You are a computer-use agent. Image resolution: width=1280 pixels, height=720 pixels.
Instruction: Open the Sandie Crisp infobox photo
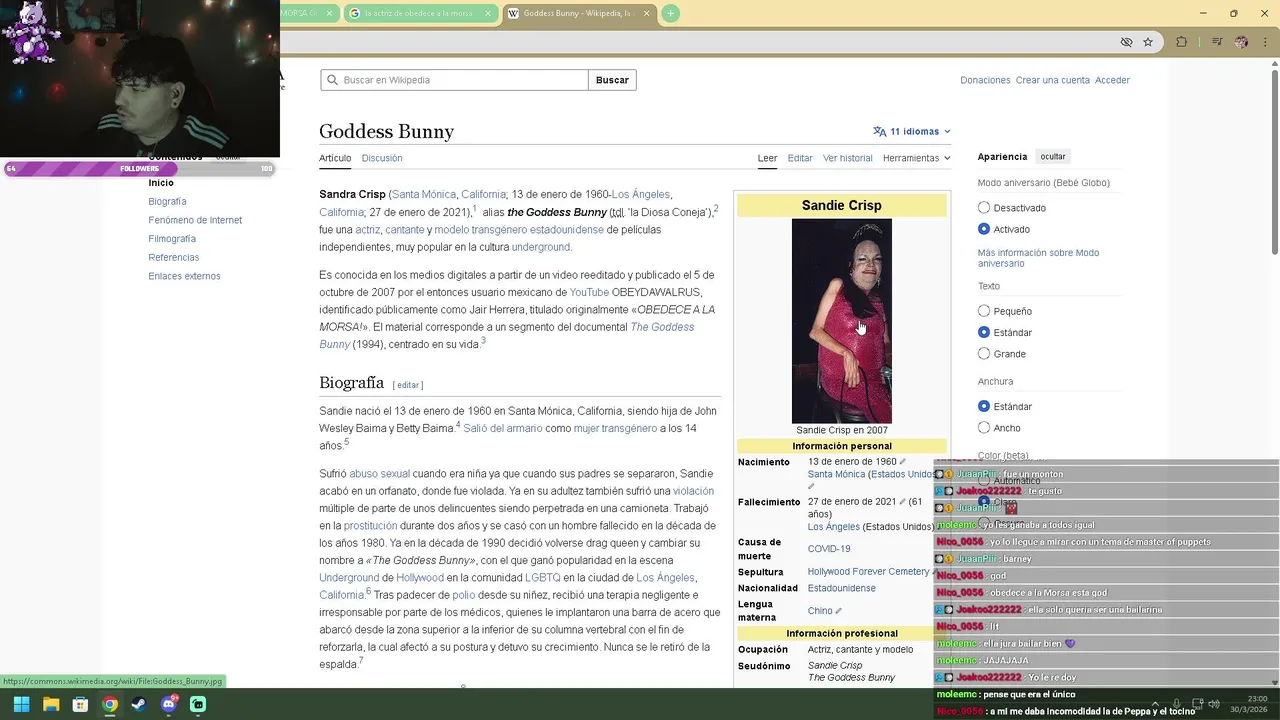(x=842, y=321)
